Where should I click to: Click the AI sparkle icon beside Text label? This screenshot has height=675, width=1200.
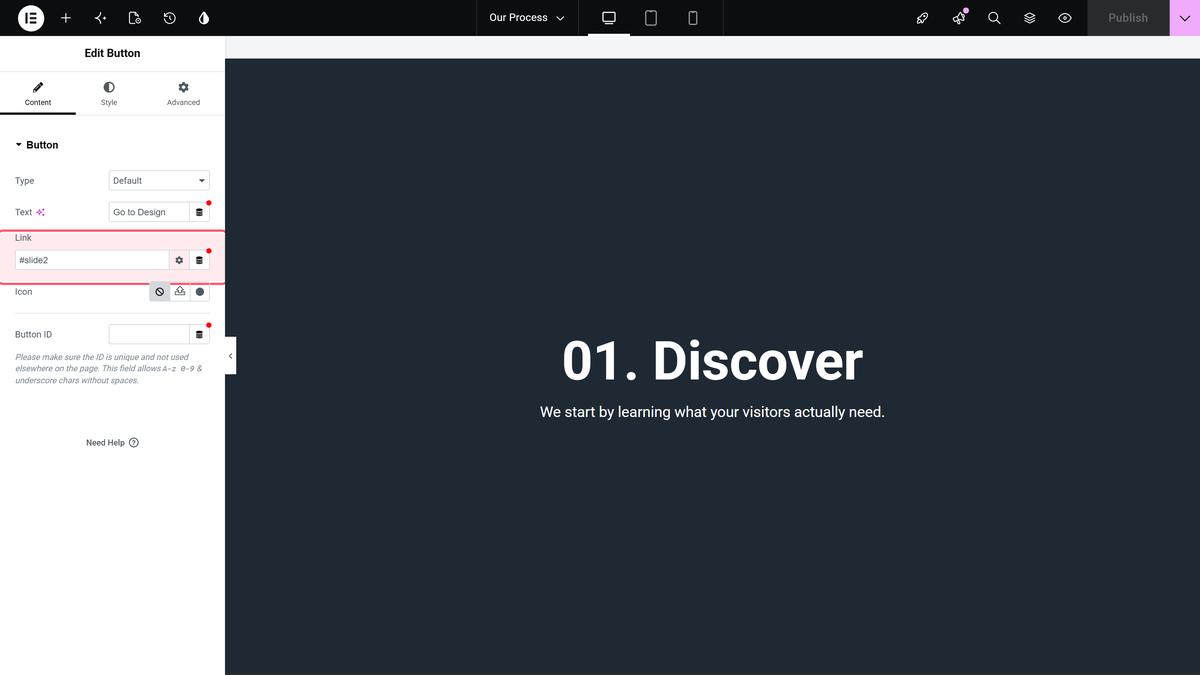41,212
